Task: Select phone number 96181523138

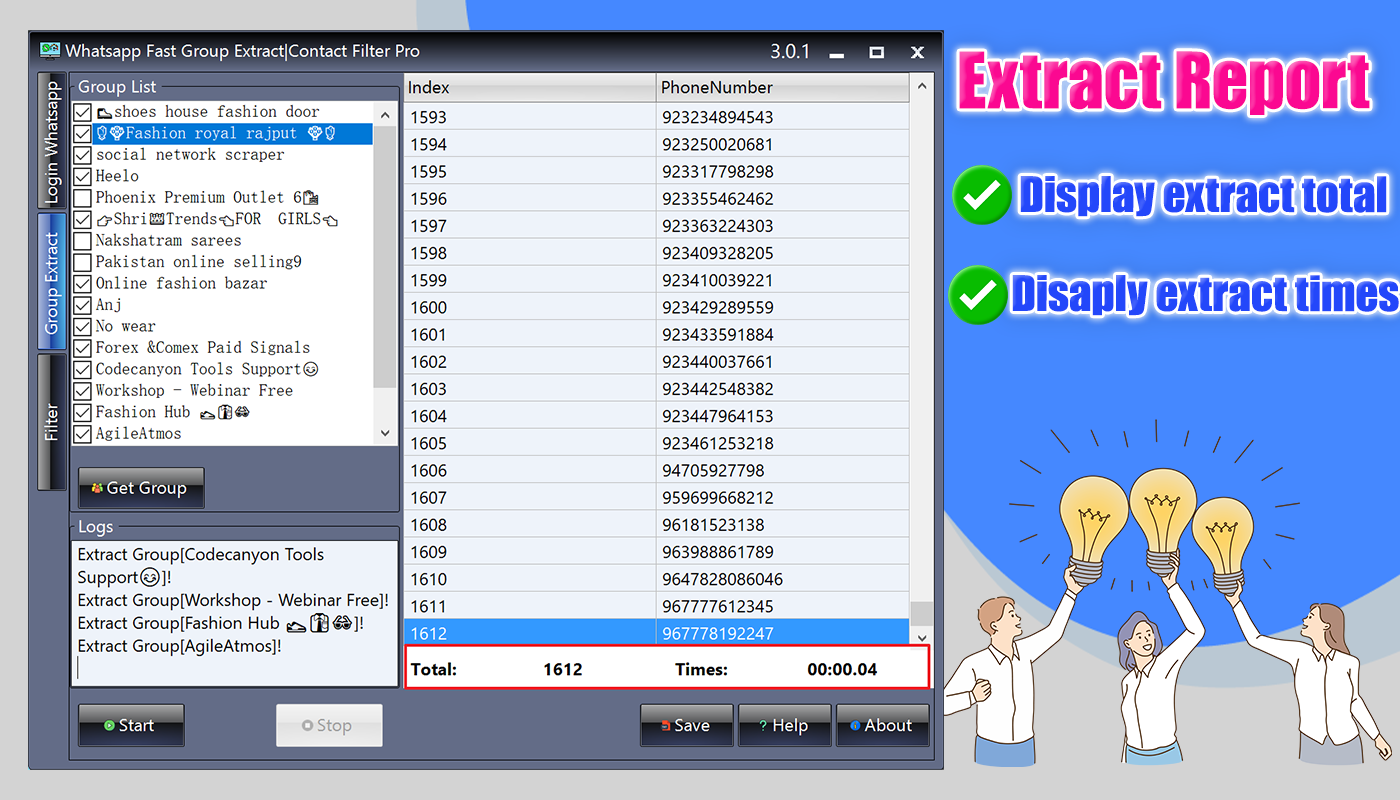Action: click(783, 524)
